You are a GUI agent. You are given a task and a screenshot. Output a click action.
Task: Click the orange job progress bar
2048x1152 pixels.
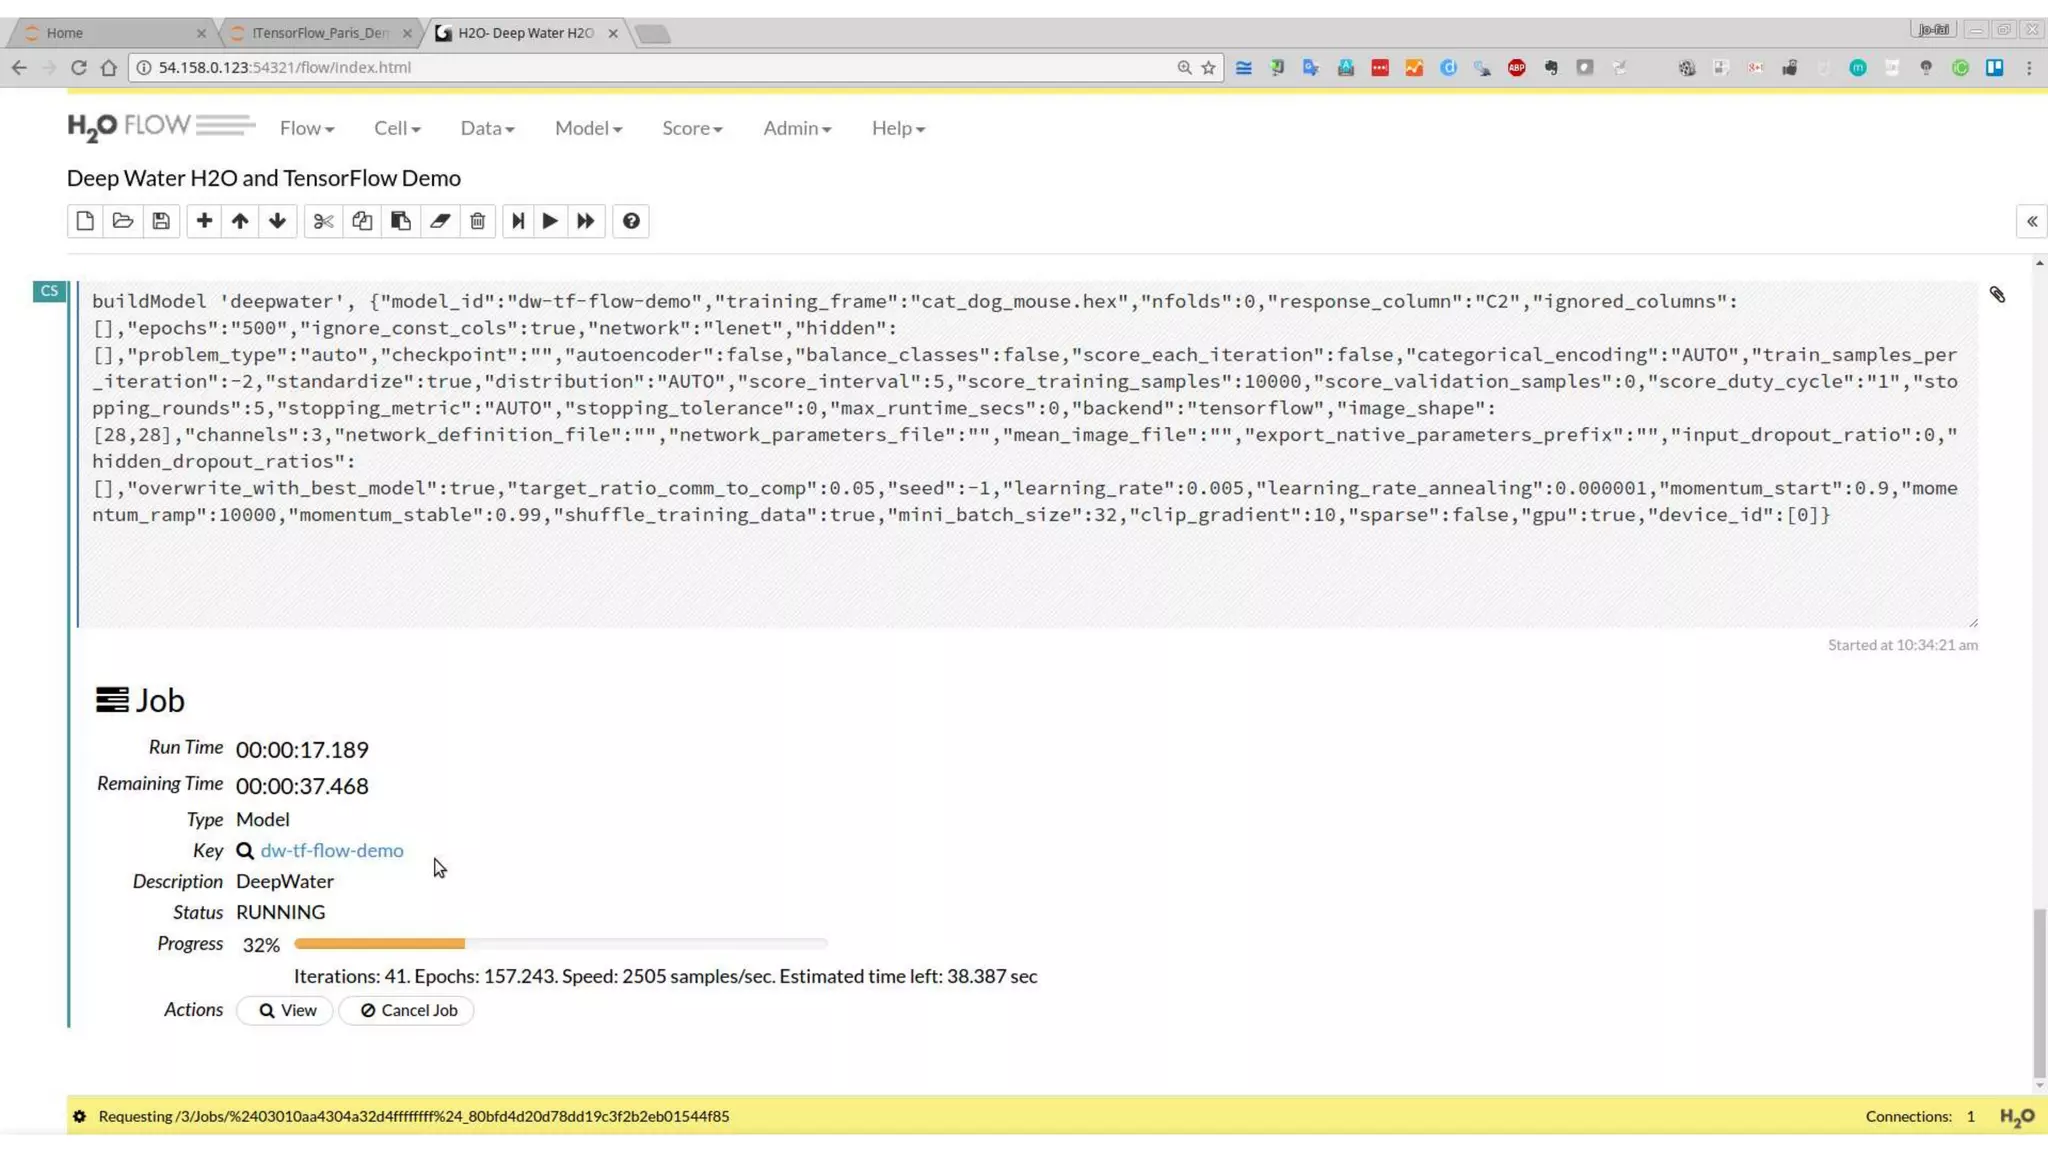[380, 943]
